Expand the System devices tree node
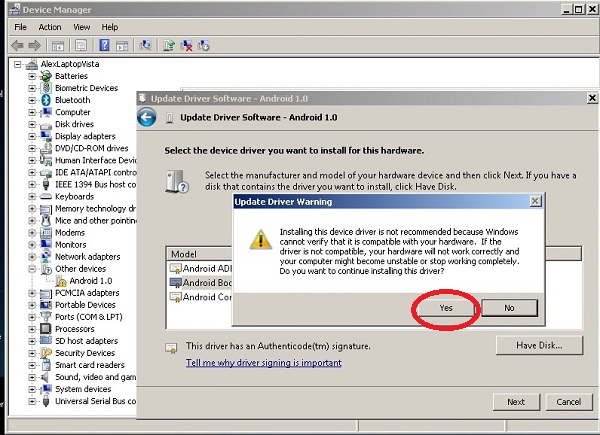The width and height of the screenshot is (600, 435). [32, 389]
